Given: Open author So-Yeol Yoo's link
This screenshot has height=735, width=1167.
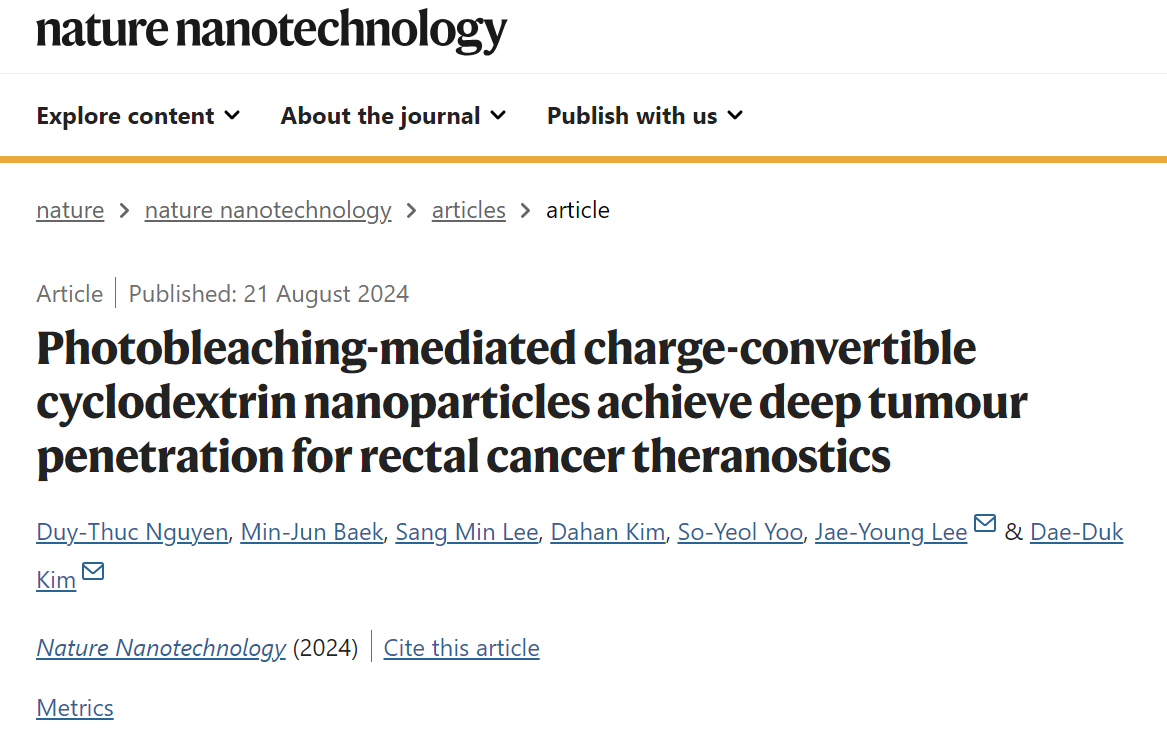Looking at the screenshot, I should tap(740, 532).
